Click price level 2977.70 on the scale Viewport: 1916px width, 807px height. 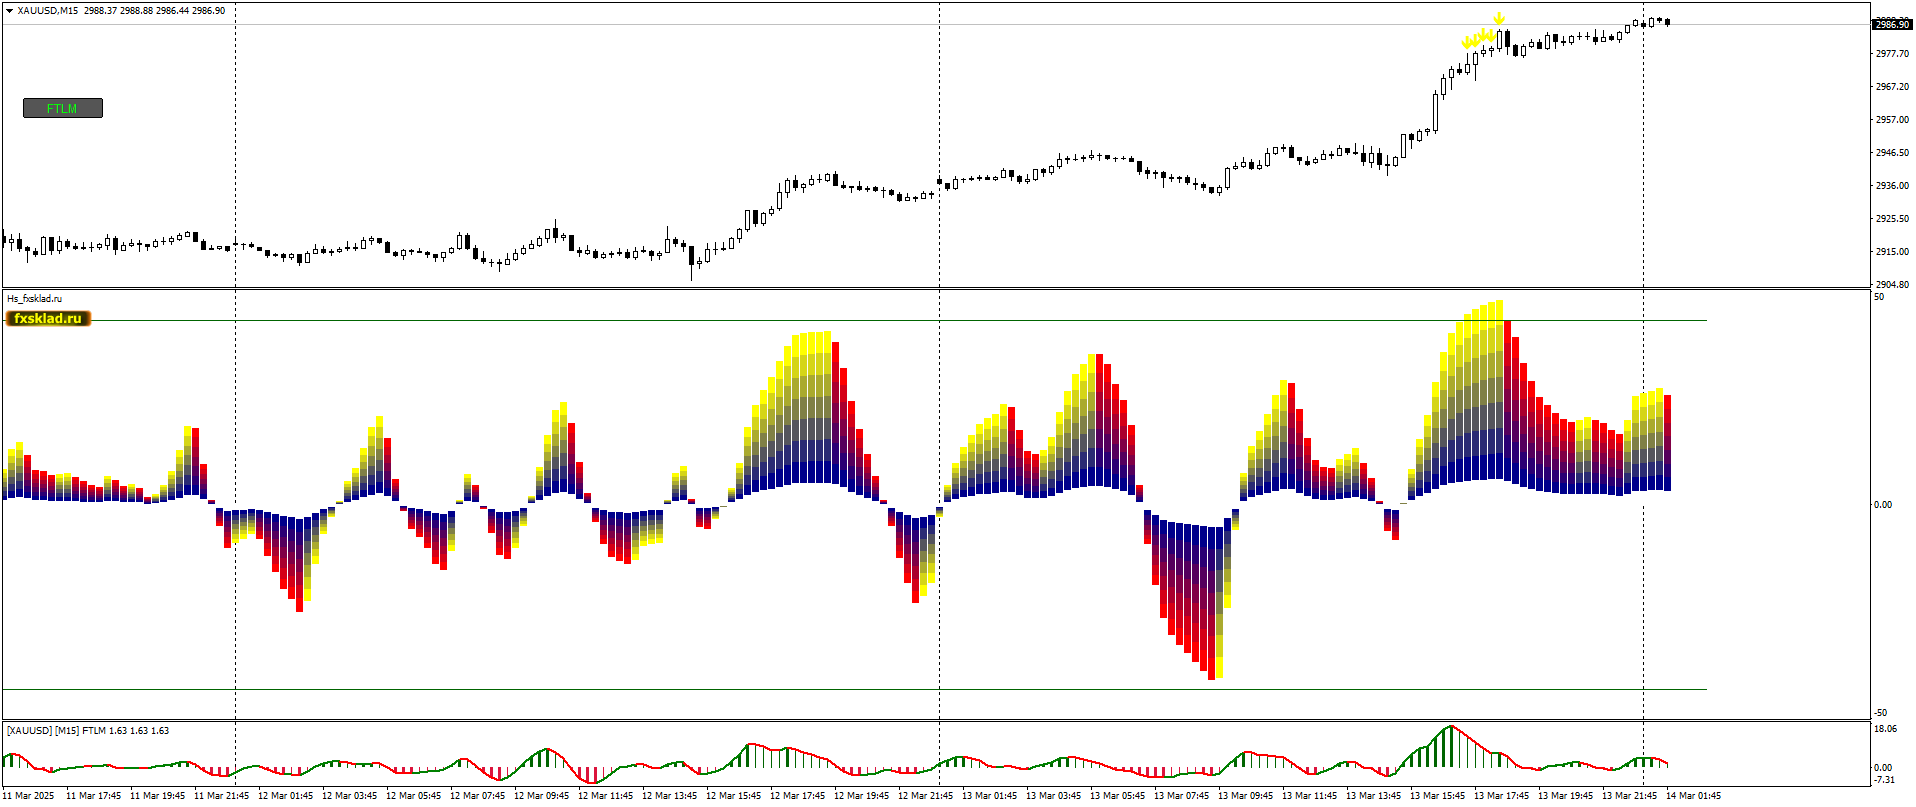click(x=1892, y=54)
